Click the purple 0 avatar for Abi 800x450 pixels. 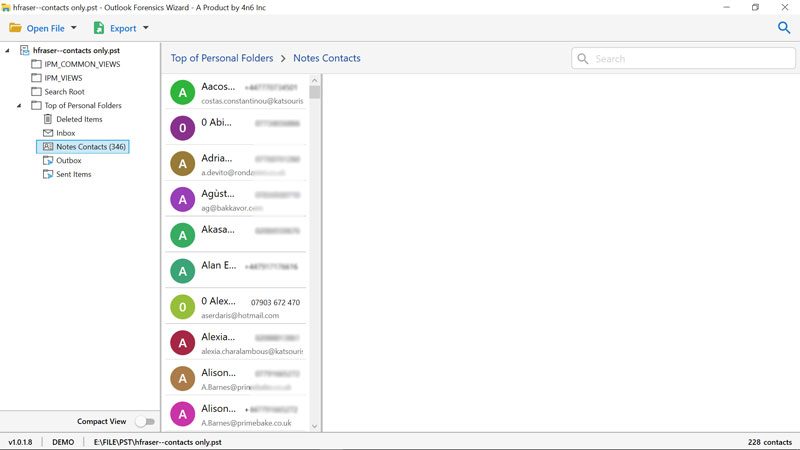pyautogui.click(x=182, y=128)
